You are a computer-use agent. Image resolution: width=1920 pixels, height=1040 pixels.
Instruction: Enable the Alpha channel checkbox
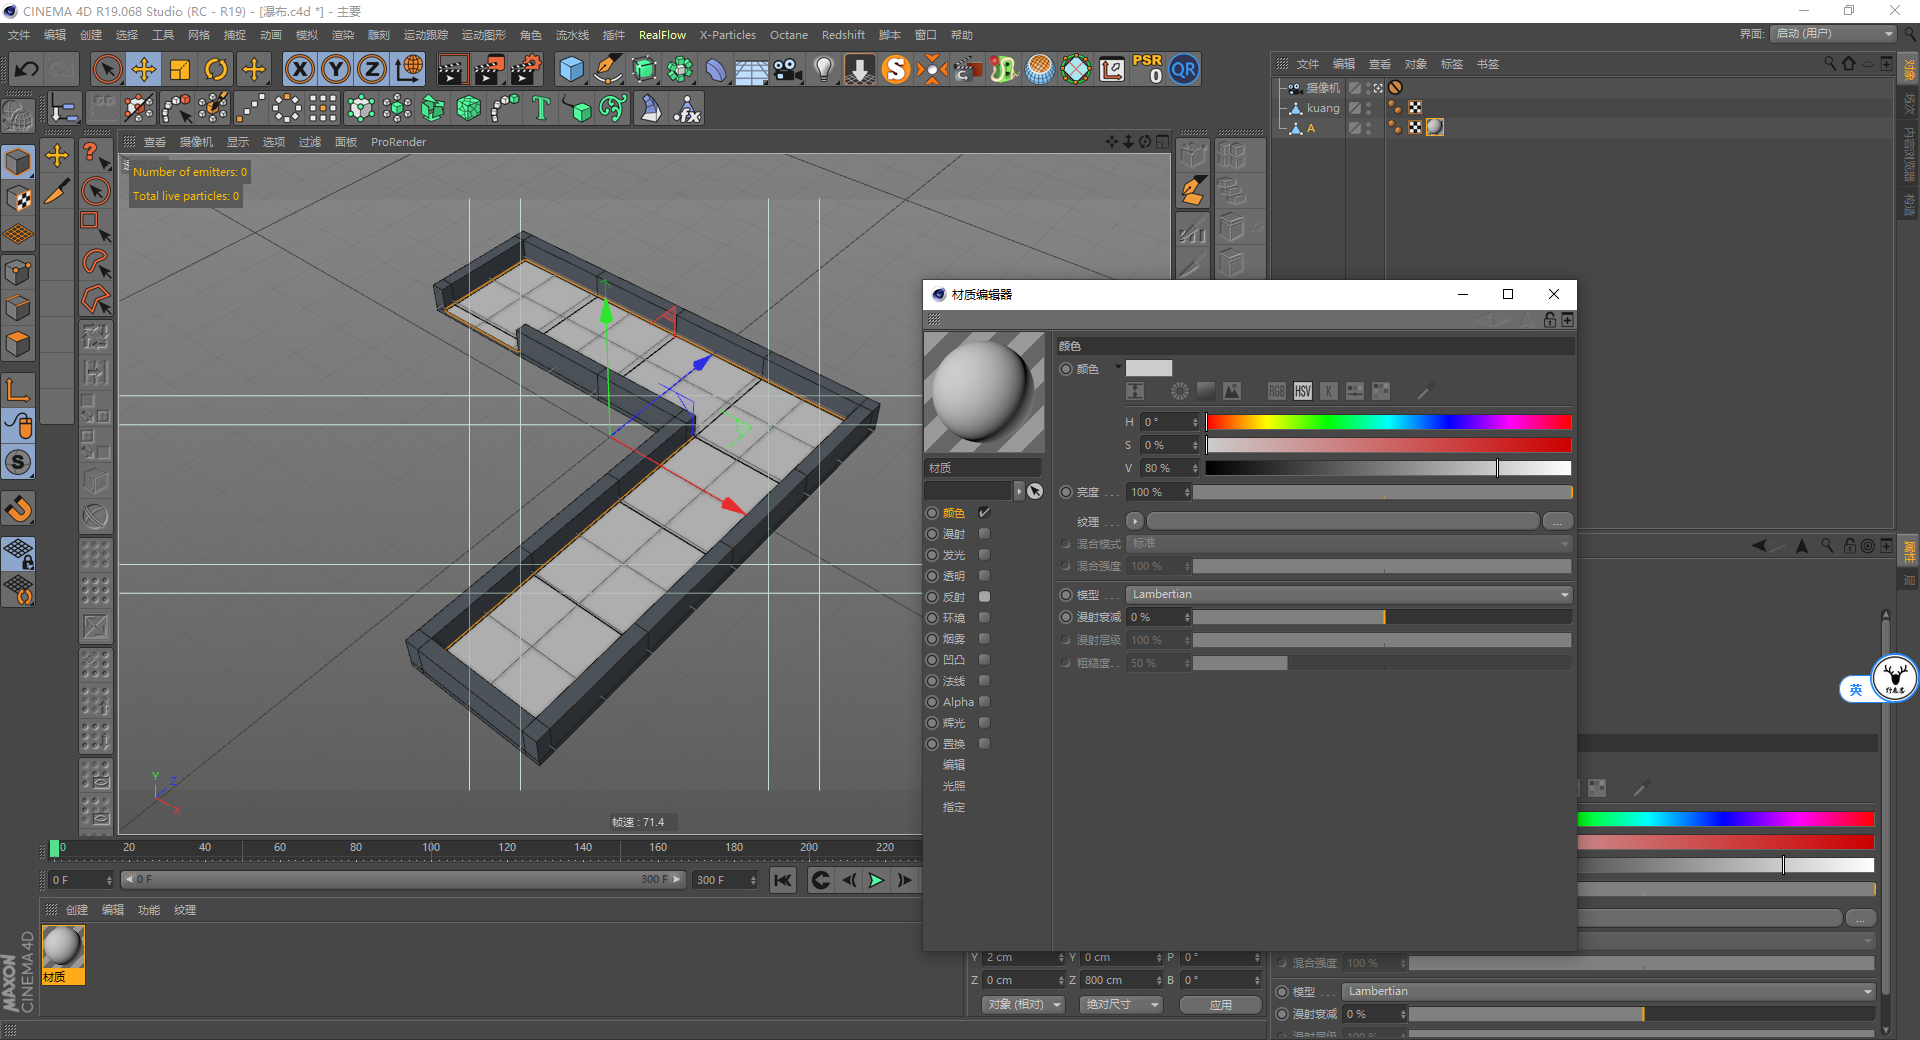click(x=984, y=702)
